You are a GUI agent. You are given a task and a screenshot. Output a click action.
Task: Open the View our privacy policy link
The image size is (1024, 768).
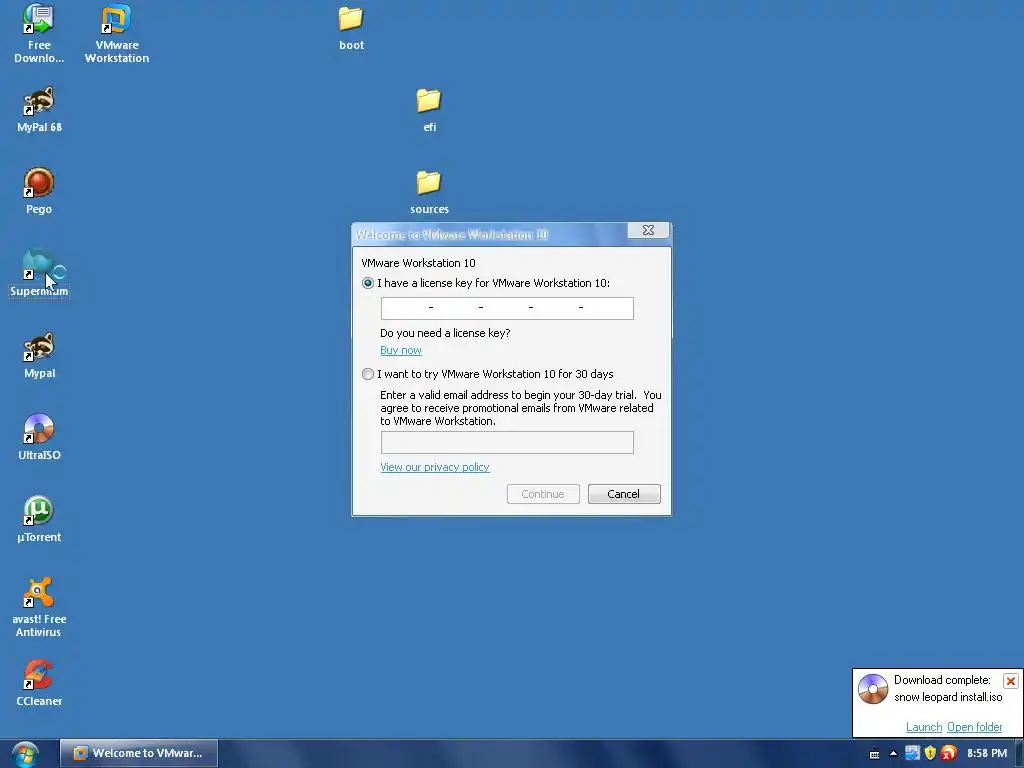coord(435,467)
